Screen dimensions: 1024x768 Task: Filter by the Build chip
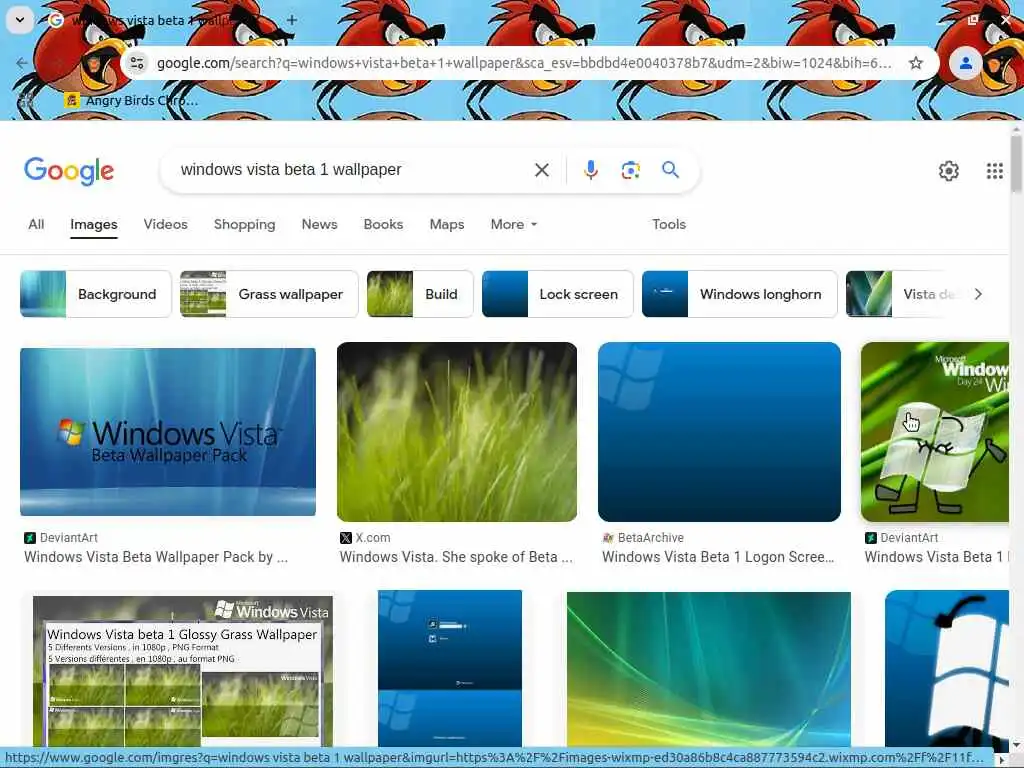[x=420, y=294]
